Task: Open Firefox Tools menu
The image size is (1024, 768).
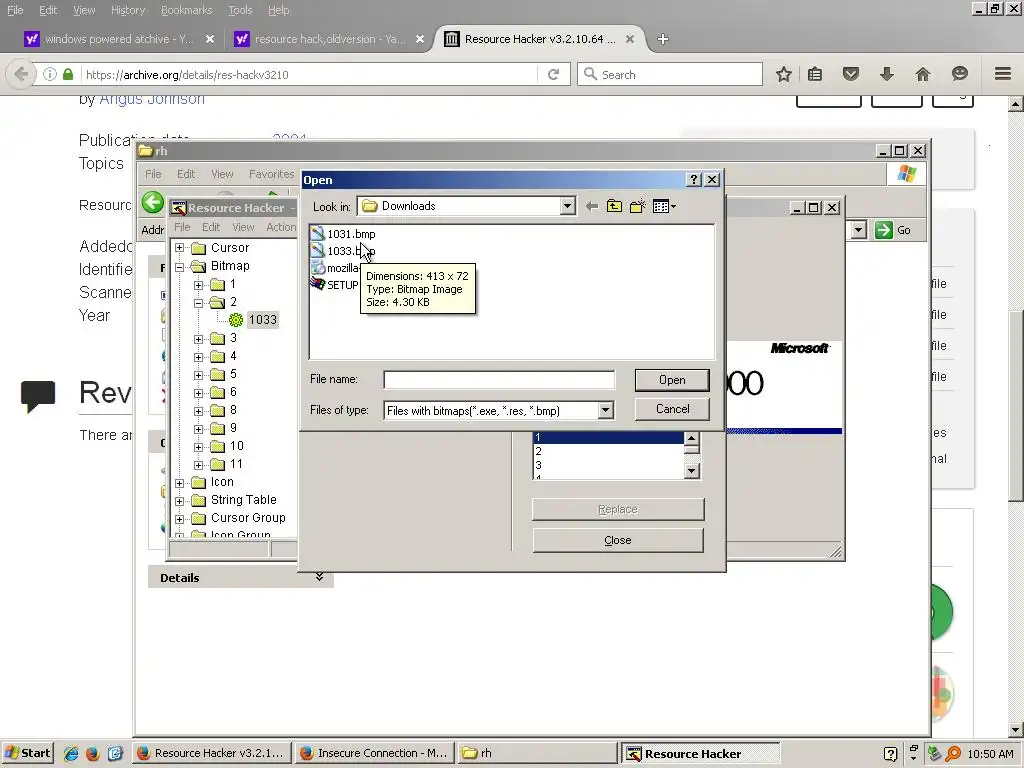Action: 240,10
